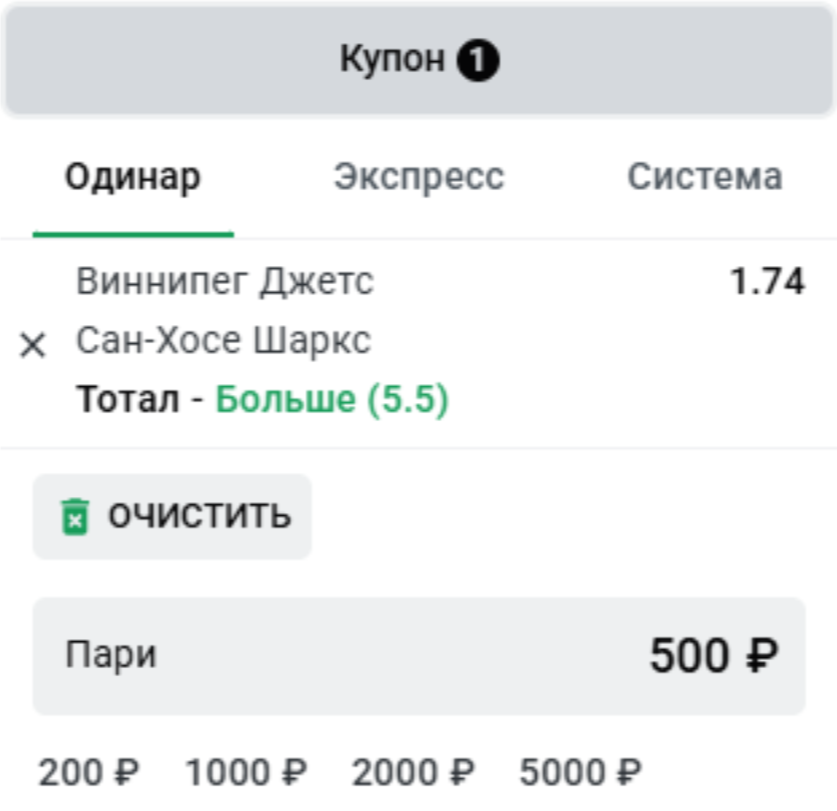
Task: Click the Пари label in stake box
Action: point(111,655)
